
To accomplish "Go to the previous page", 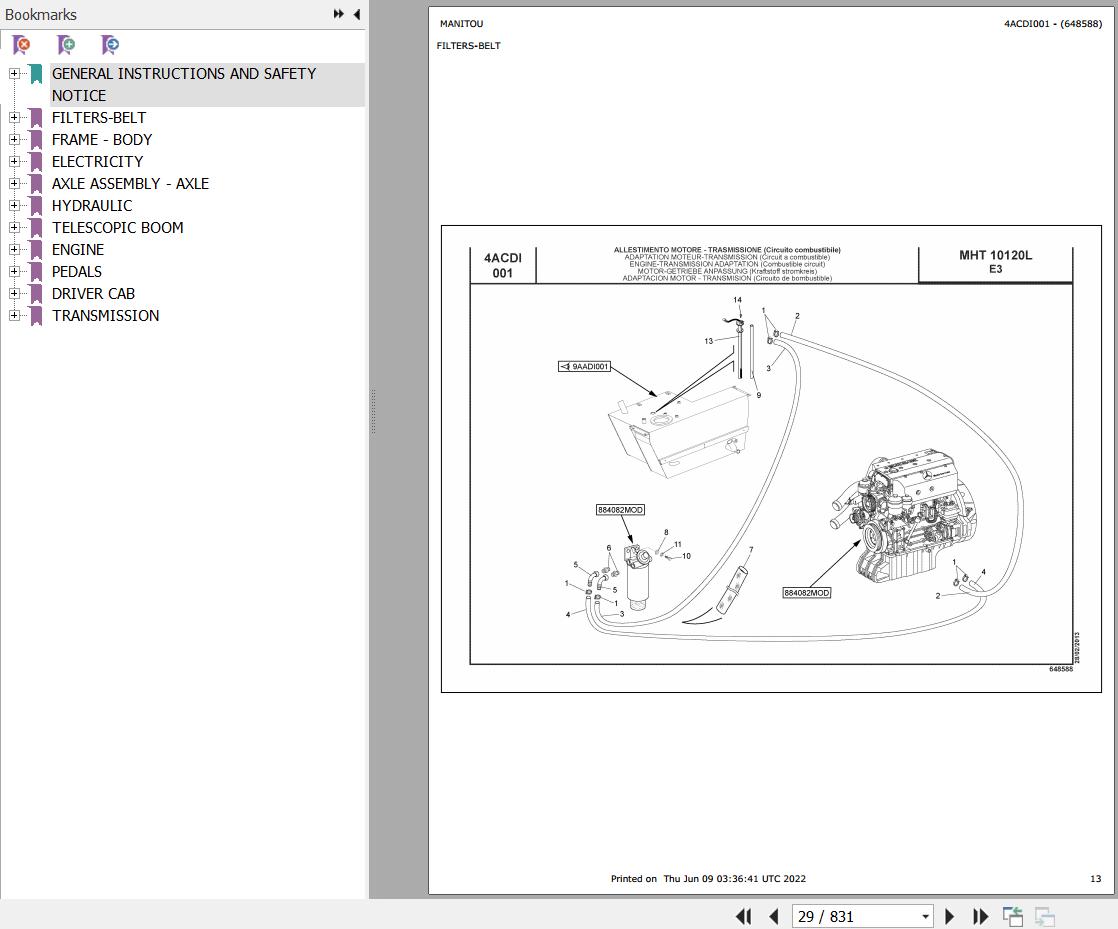I will pyautogui.click(x=774, y=916).
